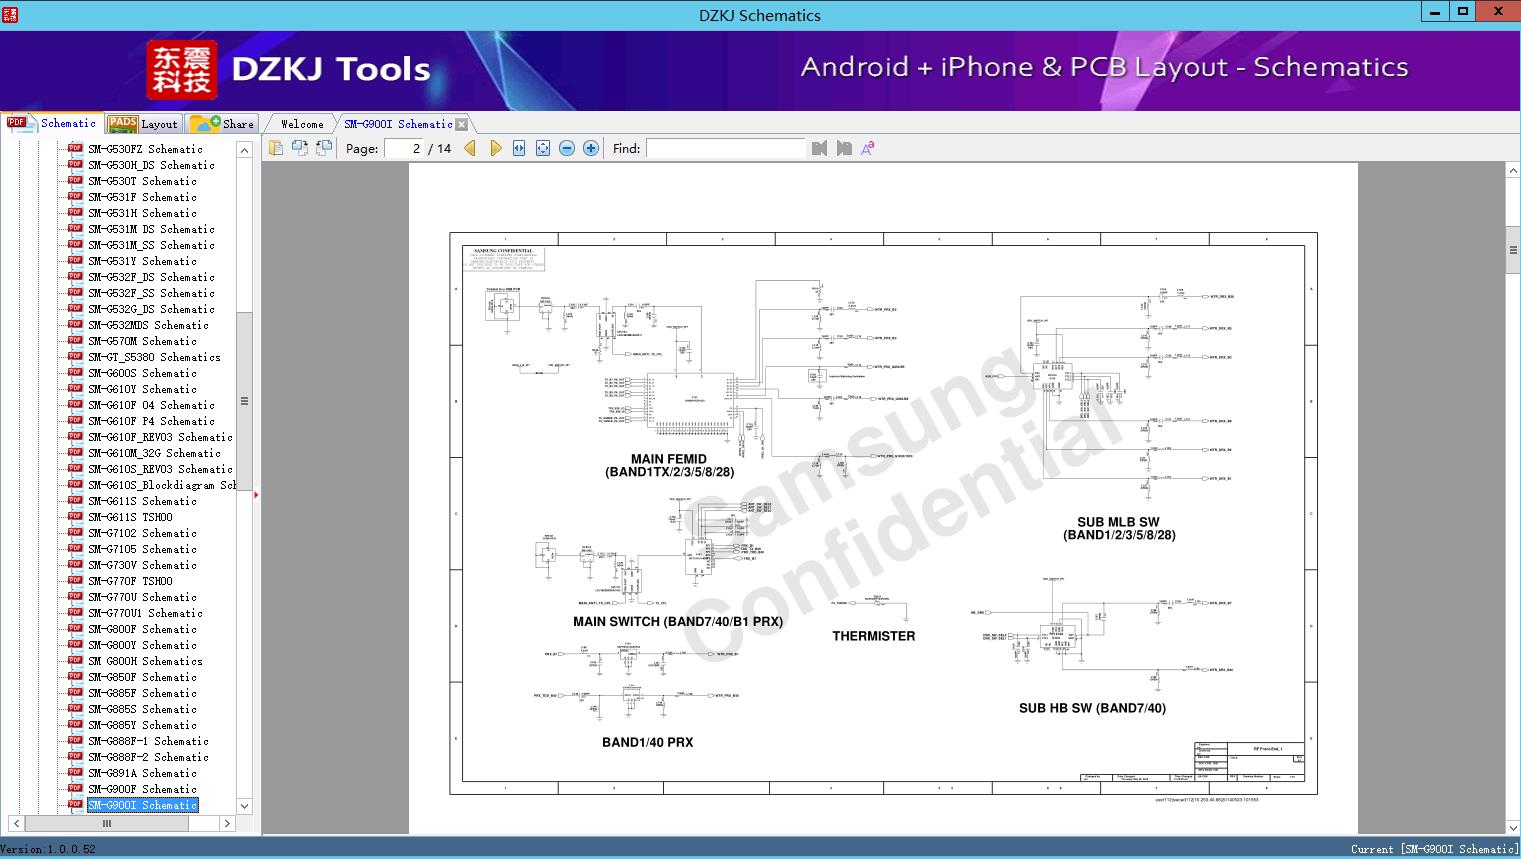
Task: Select SM-G530T Schematic entry
Action: click(x=142, y=181)
